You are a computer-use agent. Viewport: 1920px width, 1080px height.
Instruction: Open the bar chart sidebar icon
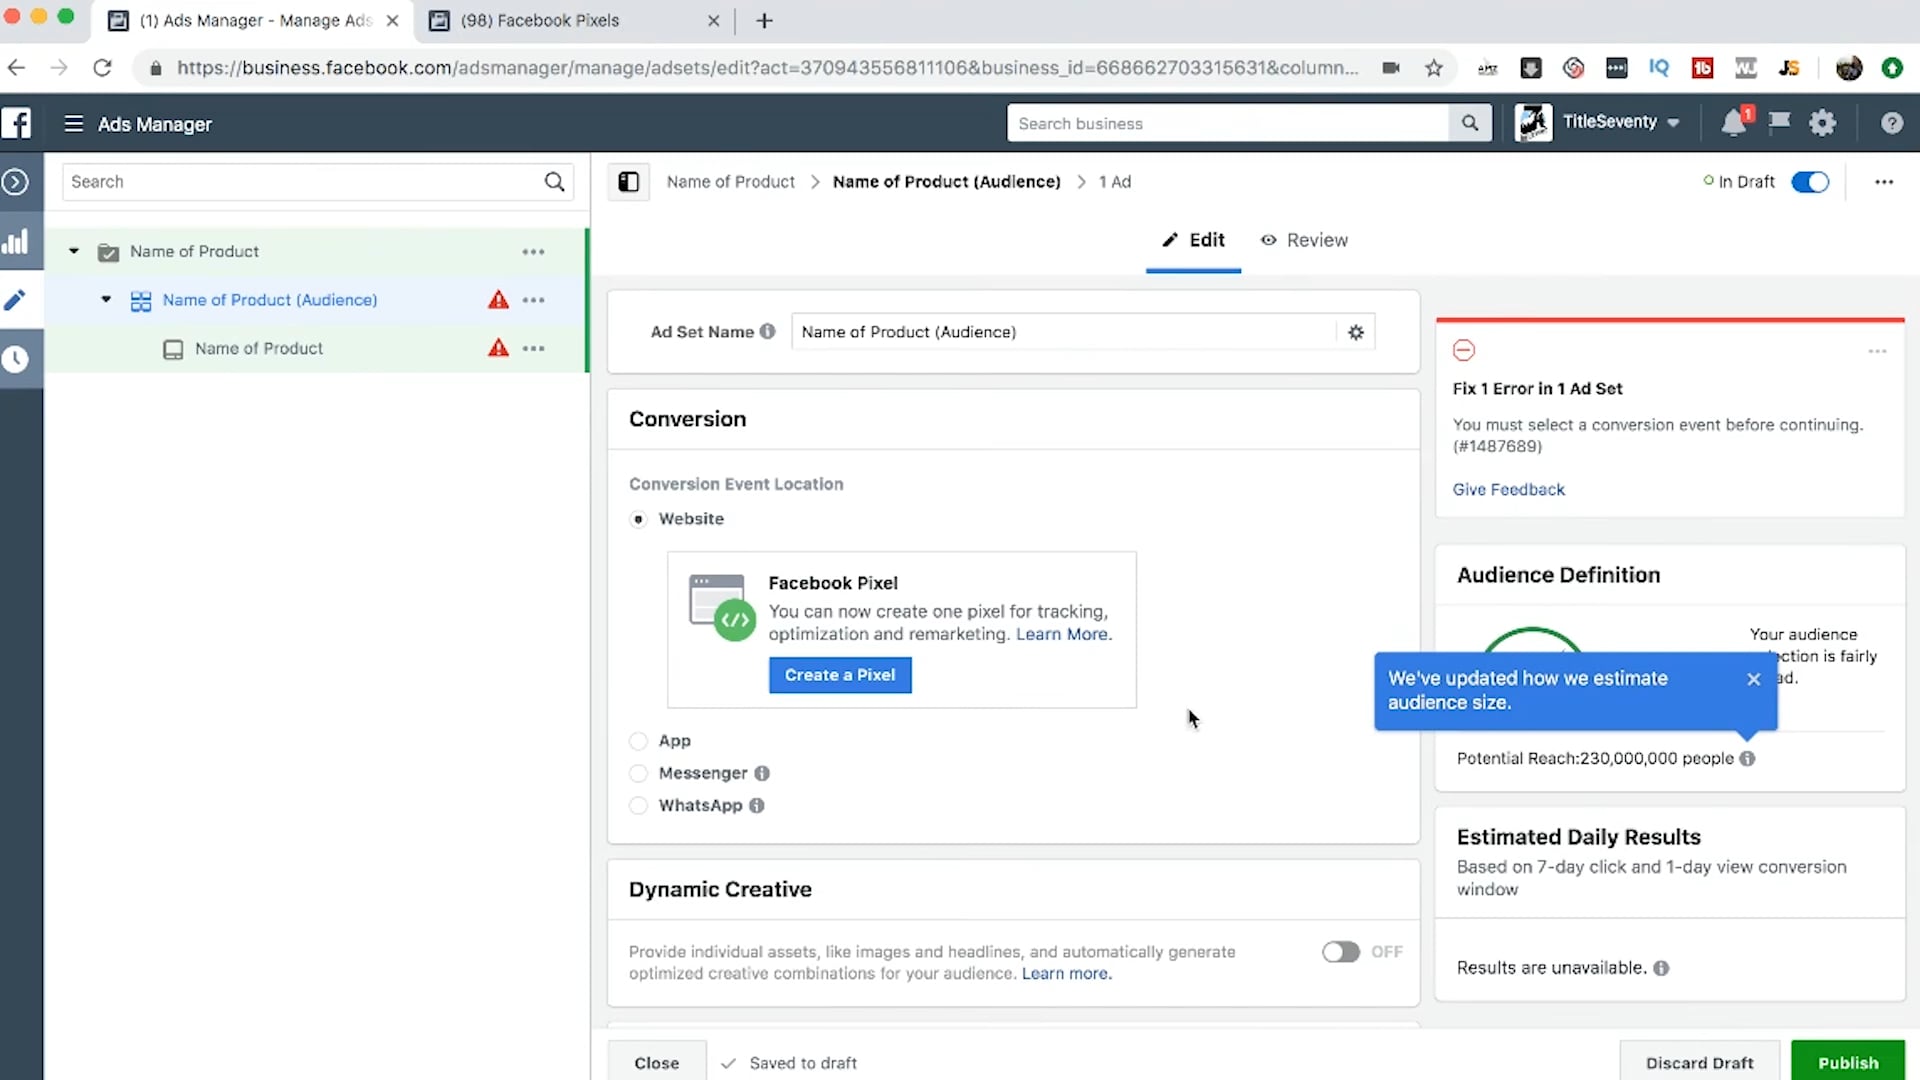(15, 241)
